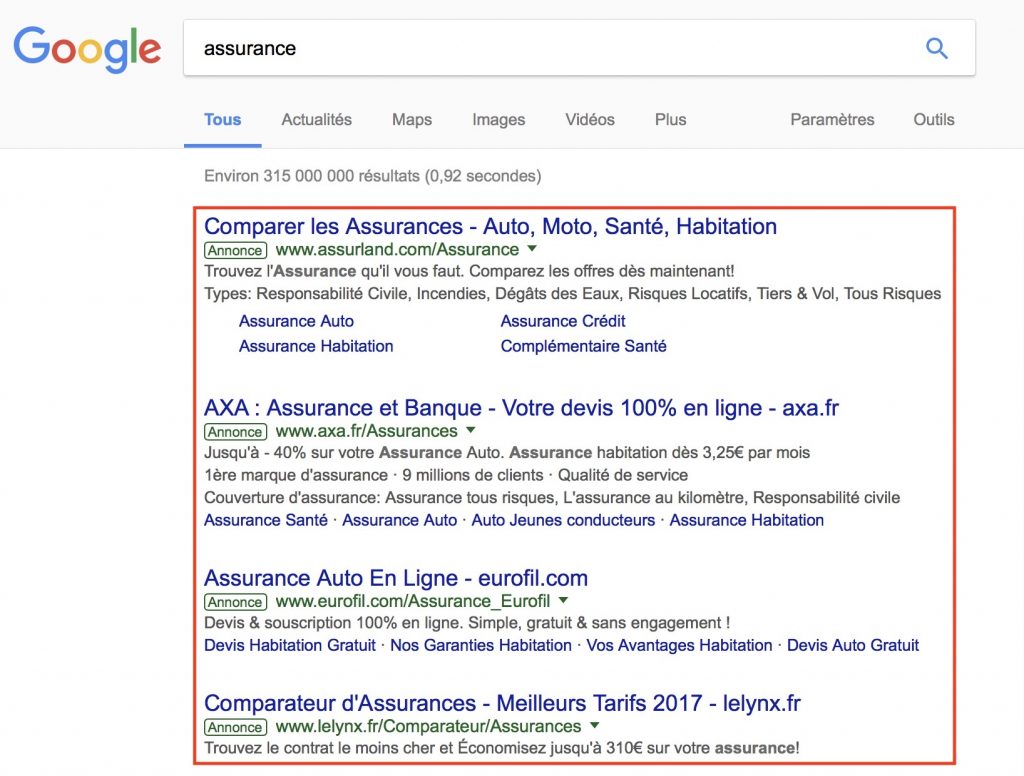Expand the Plus menu
1024x776 pixels.
(671, 120)
